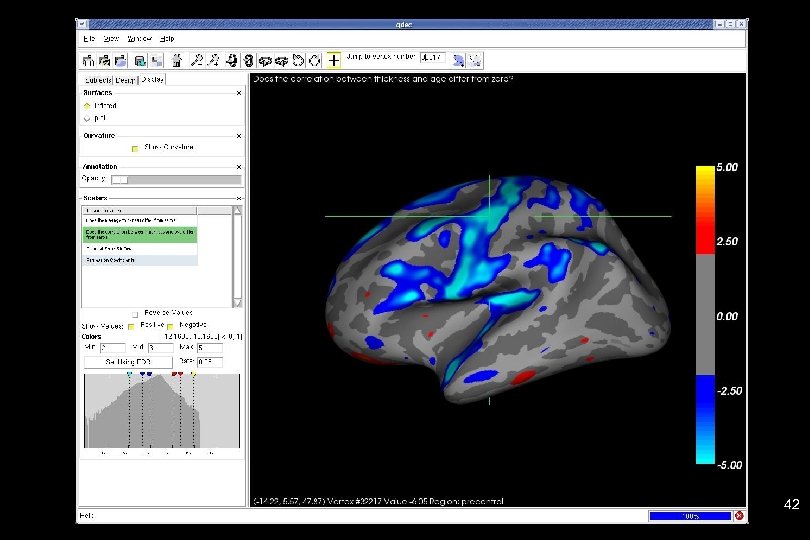Click the first icon in the toolbar

pos(88,59)
